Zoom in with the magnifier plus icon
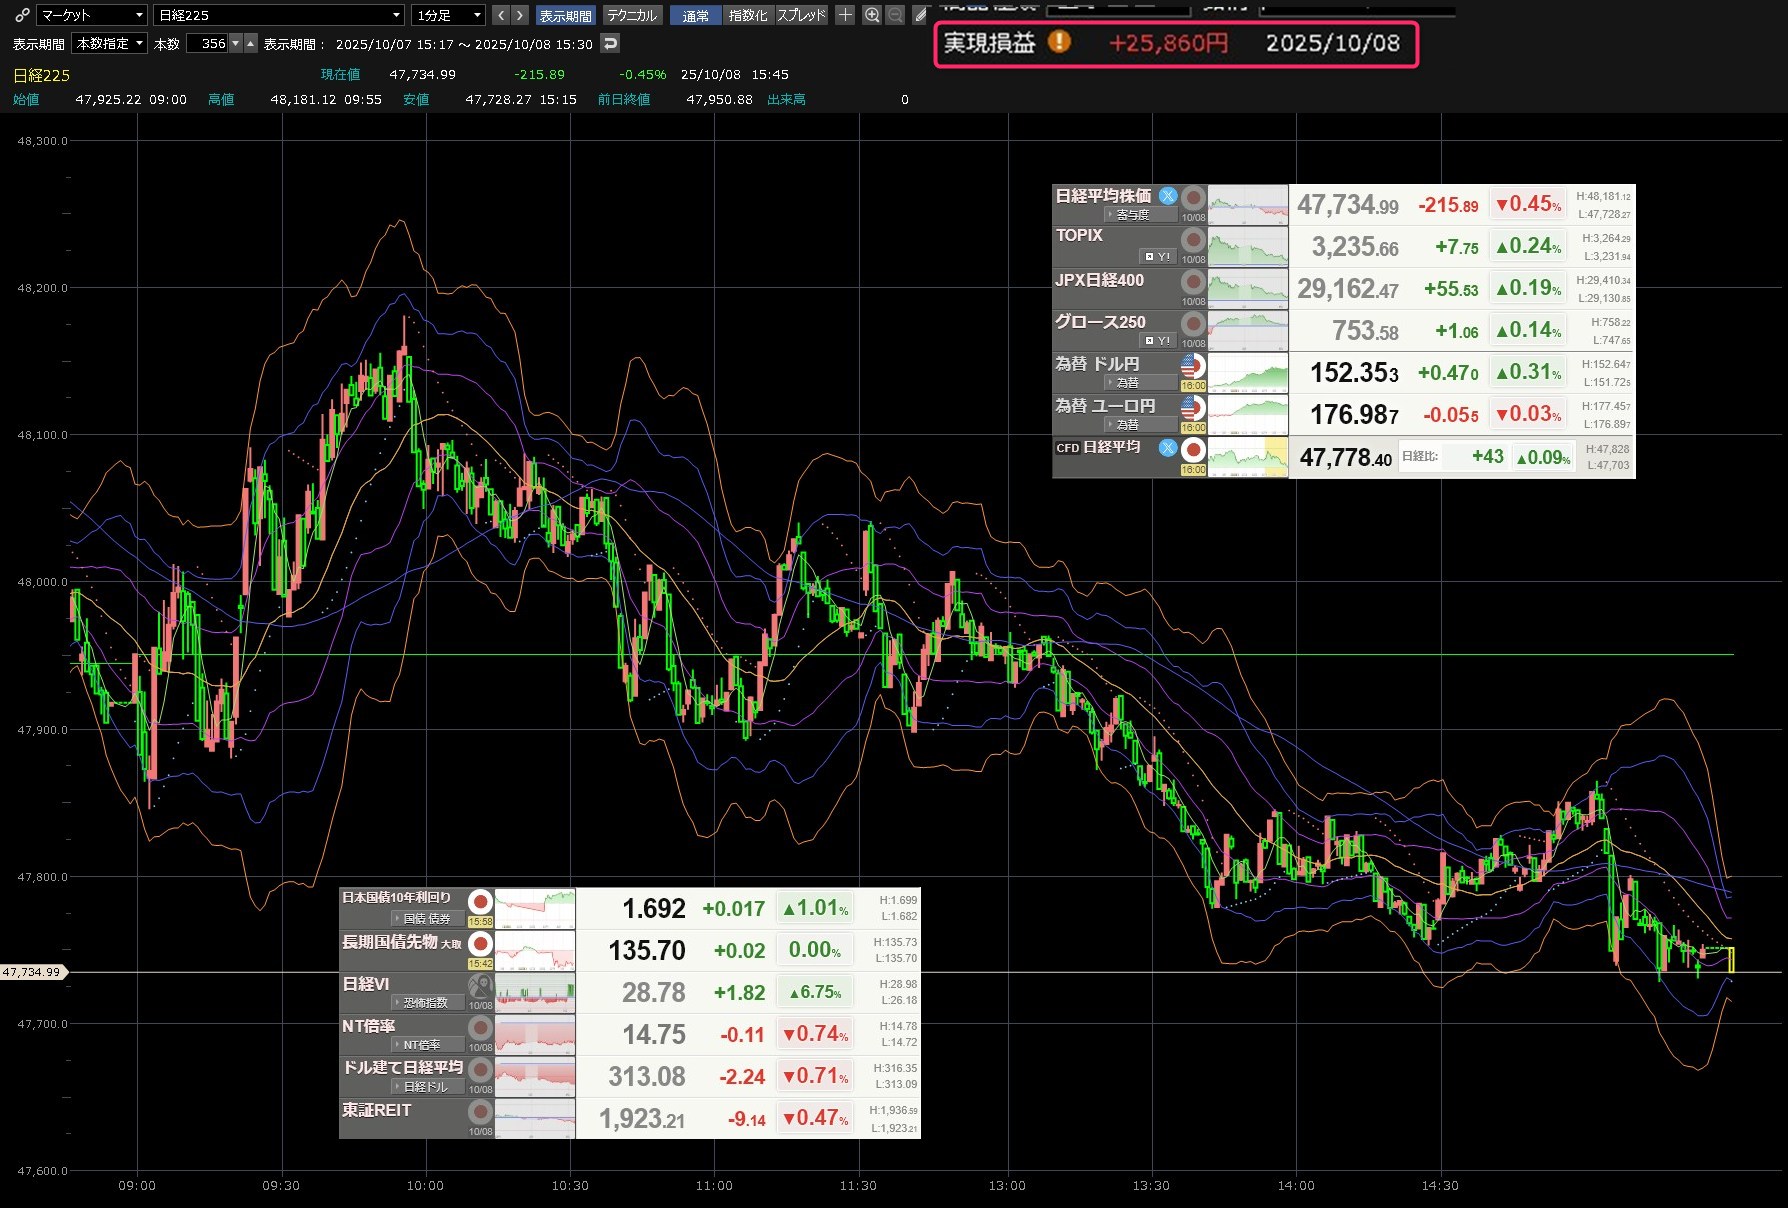Screen dimensions: 1788x1208 (x=871, y=15)
